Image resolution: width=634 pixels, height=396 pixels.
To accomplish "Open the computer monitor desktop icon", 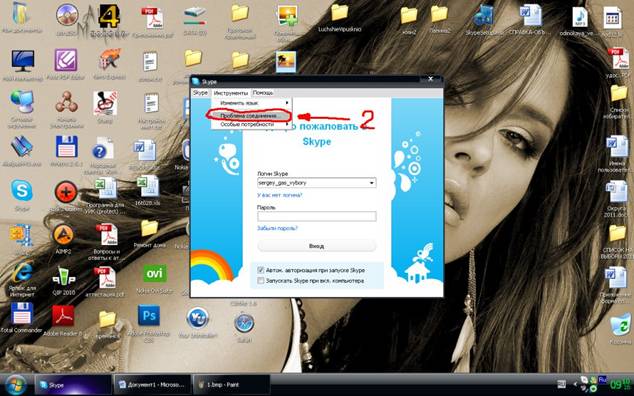I will [x=23, y=61].
